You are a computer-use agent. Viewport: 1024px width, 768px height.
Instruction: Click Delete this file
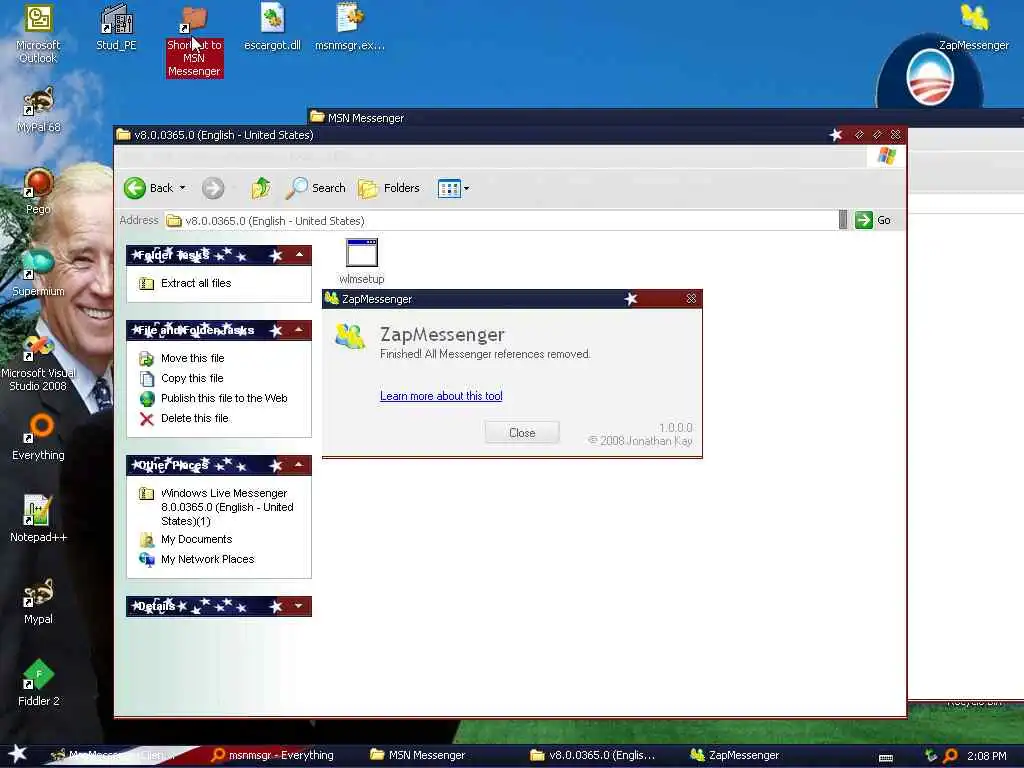195,418
